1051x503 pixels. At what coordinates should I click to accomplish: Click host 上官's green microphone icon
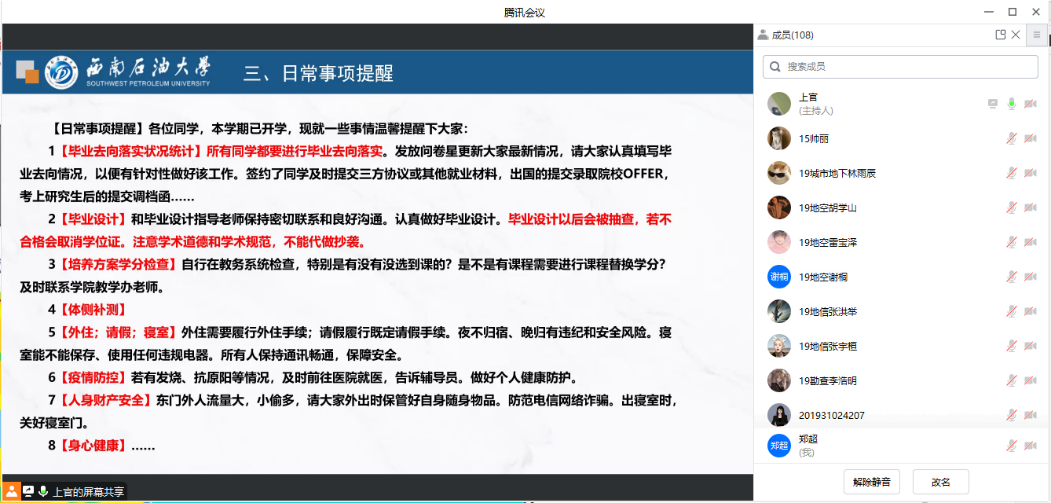tap(1012, 104)
